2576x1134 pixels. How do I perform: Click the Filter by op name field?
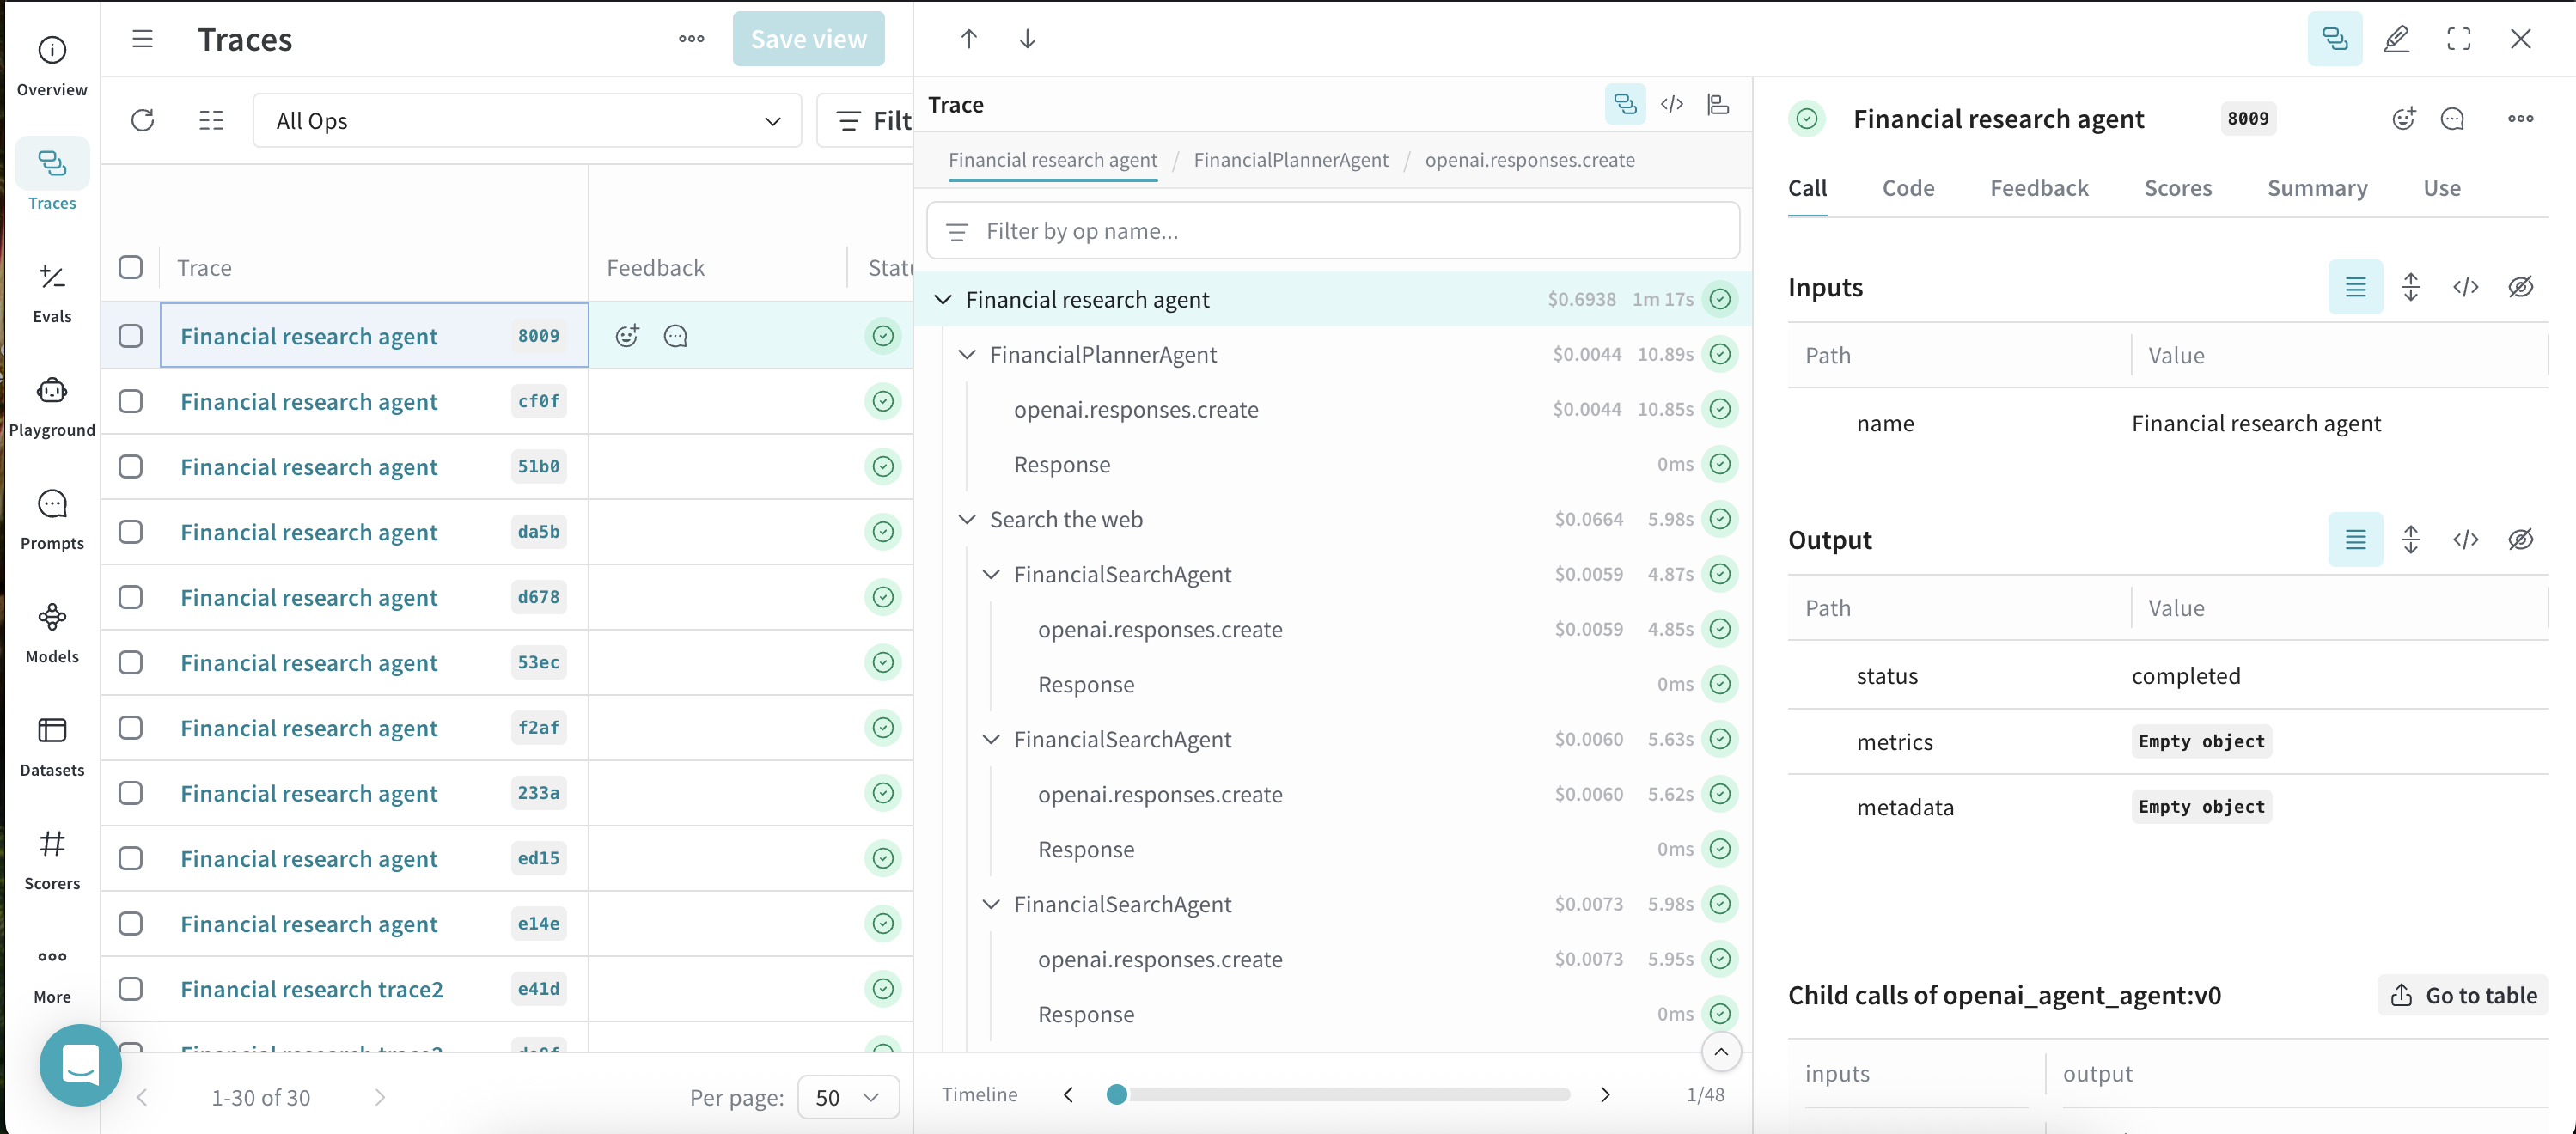point(1333,231)
